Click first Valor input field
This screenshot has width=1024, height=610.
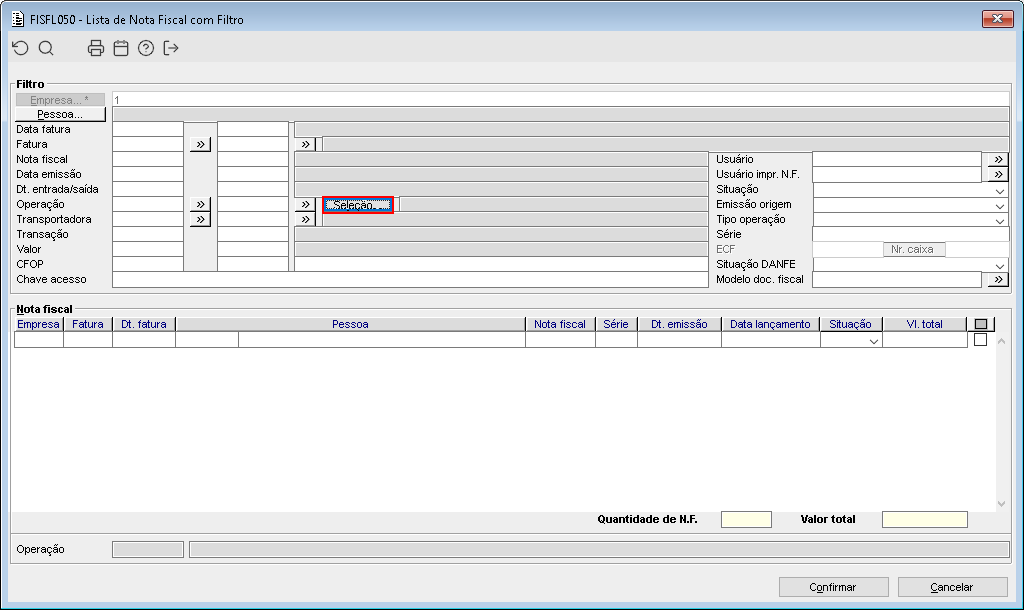point(148,249)
